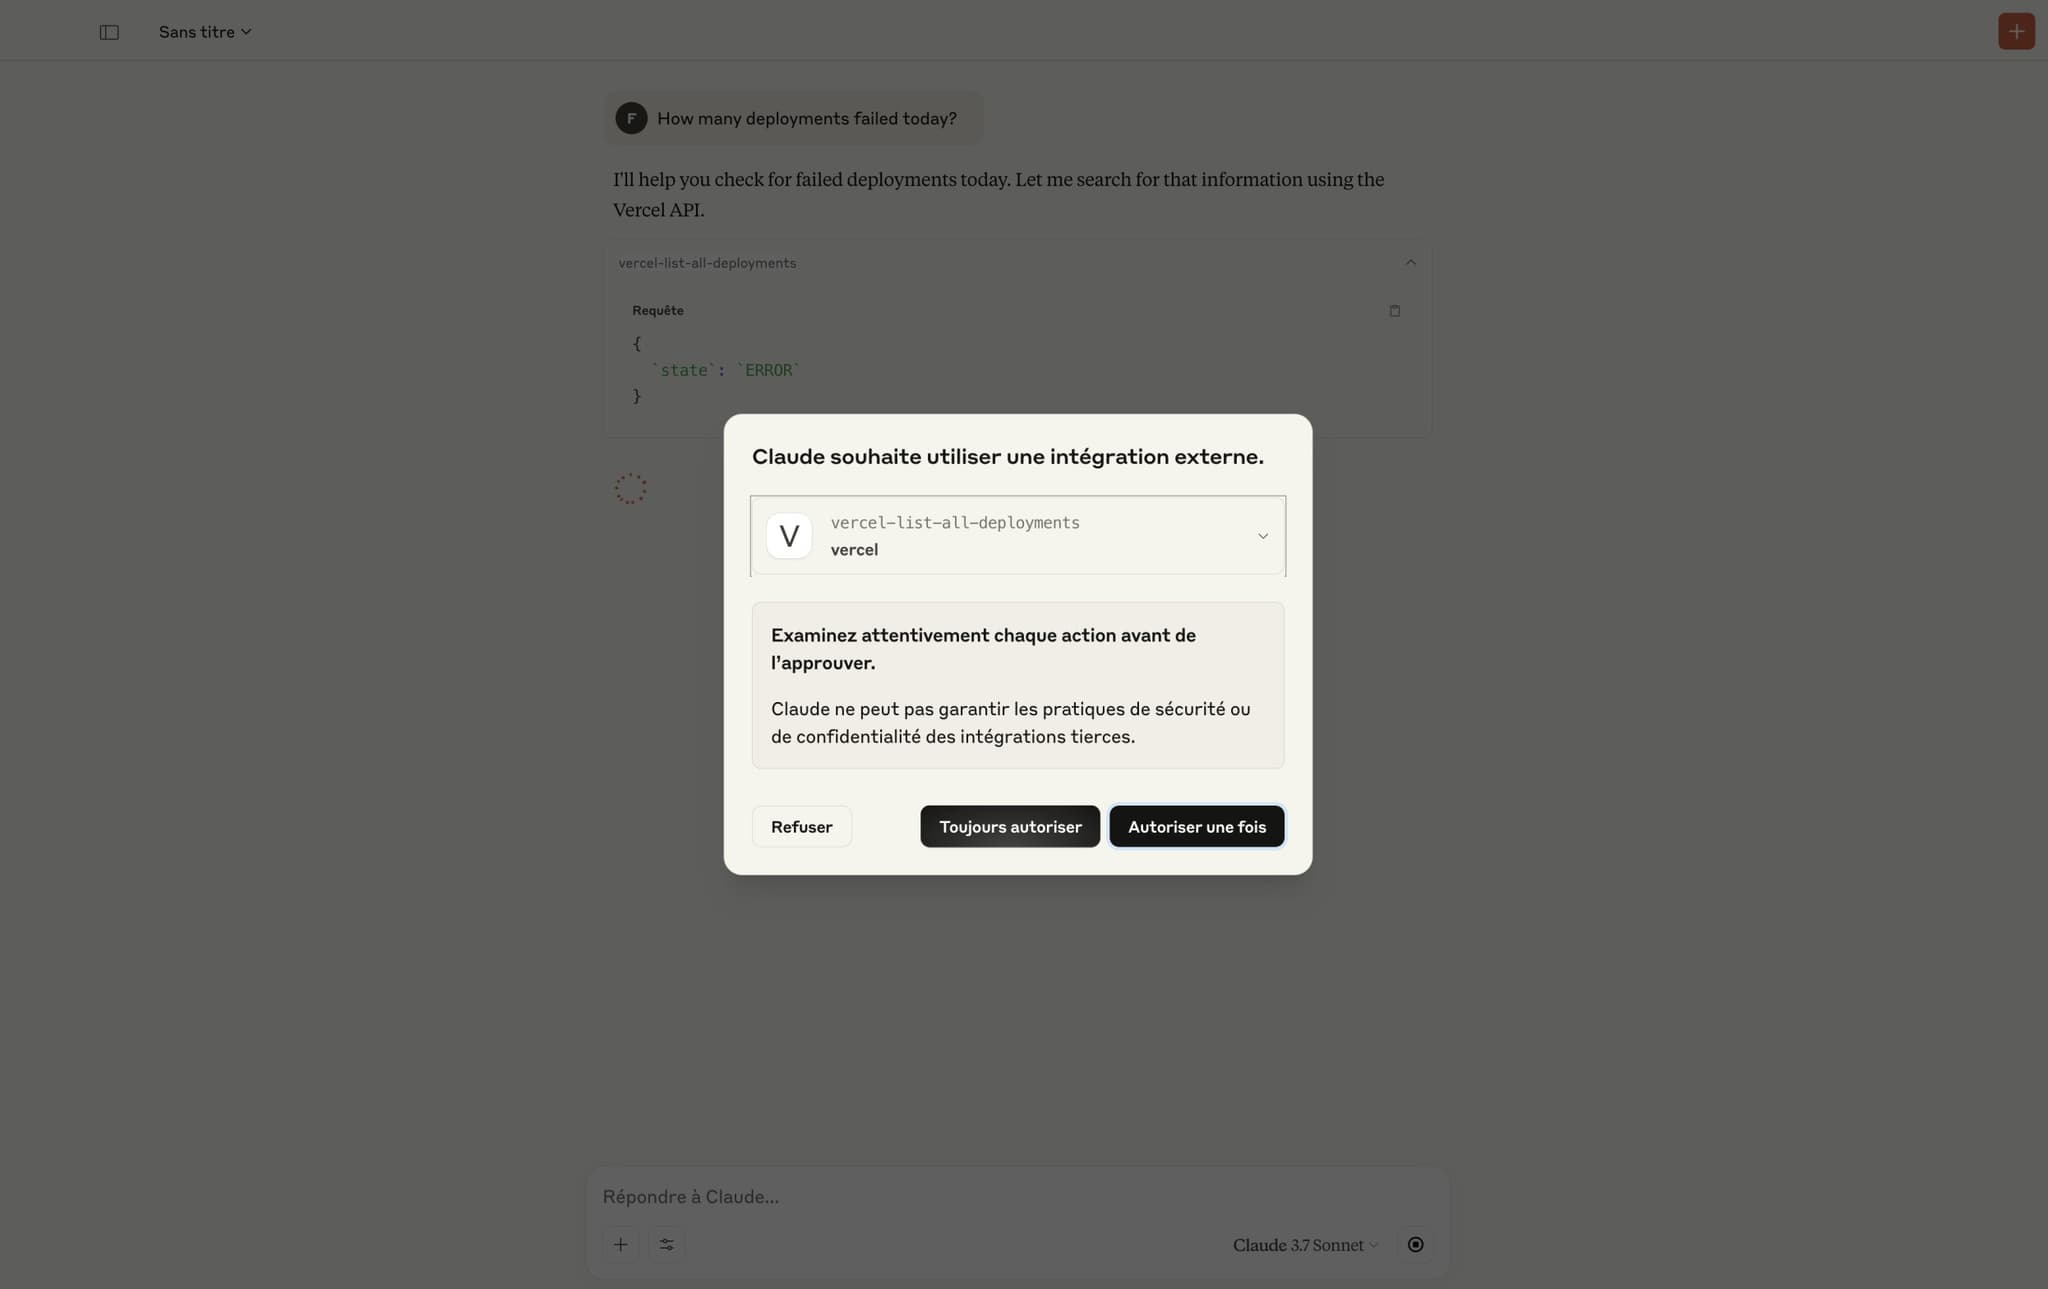Open the tools settings sliders icon

pyautogui.click(x=667, y=1244)
